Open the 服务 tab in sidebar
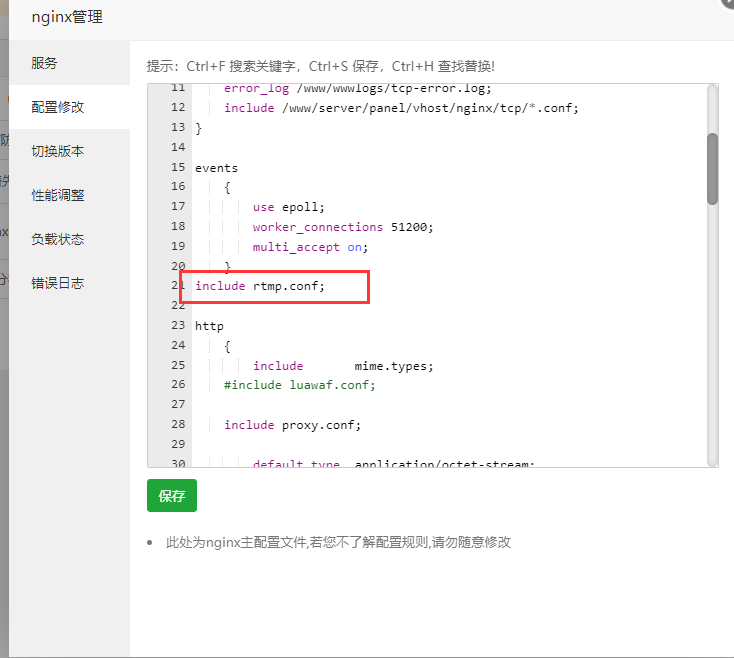 pyautogui.click(x=69, y=63)
